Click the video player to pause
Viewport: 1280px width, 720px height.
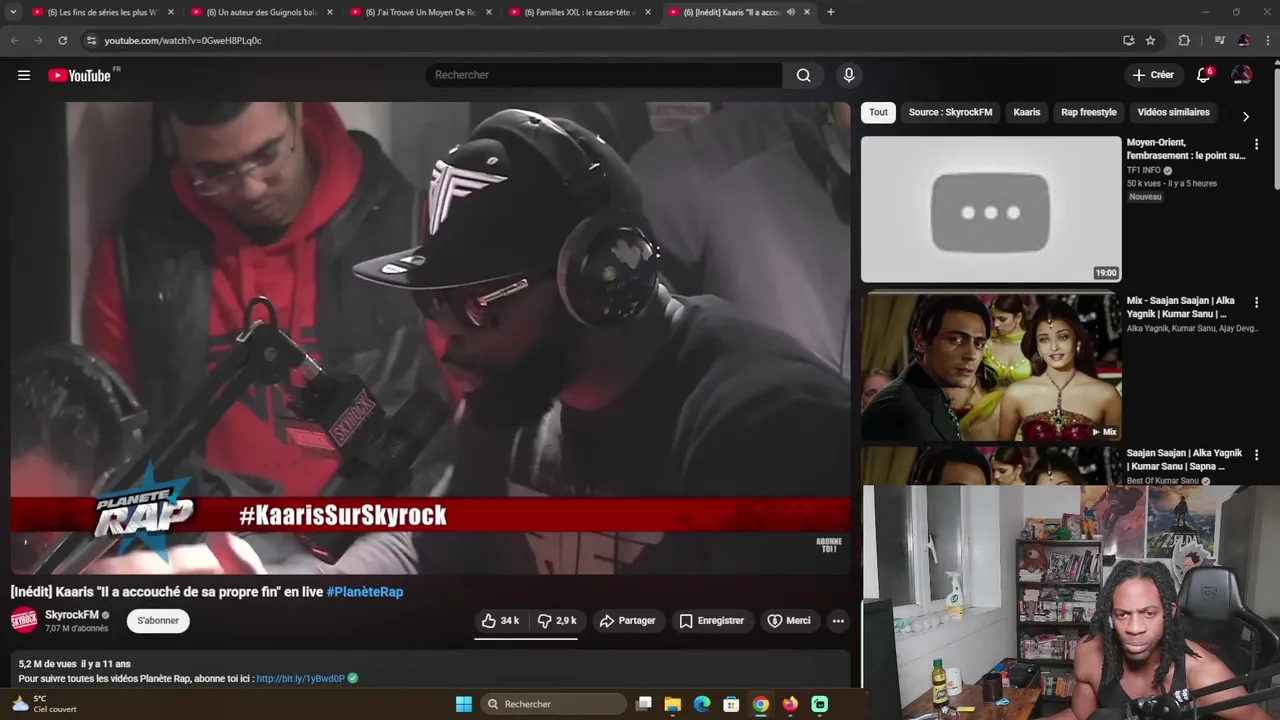tap(430, 338)
